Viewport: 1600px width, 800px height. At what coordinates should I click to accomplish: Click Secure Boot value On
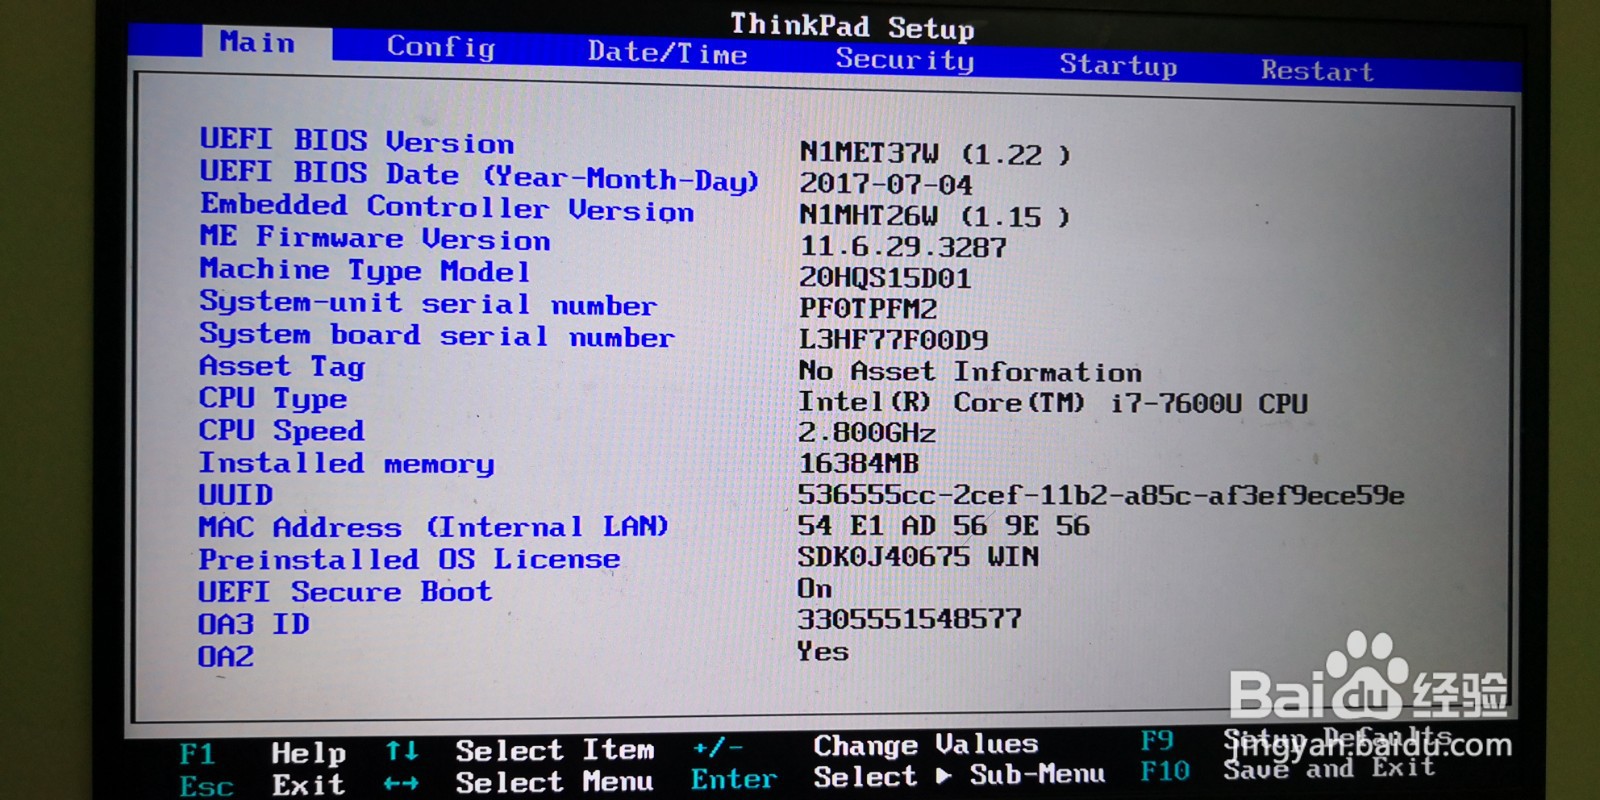point(814,588)
